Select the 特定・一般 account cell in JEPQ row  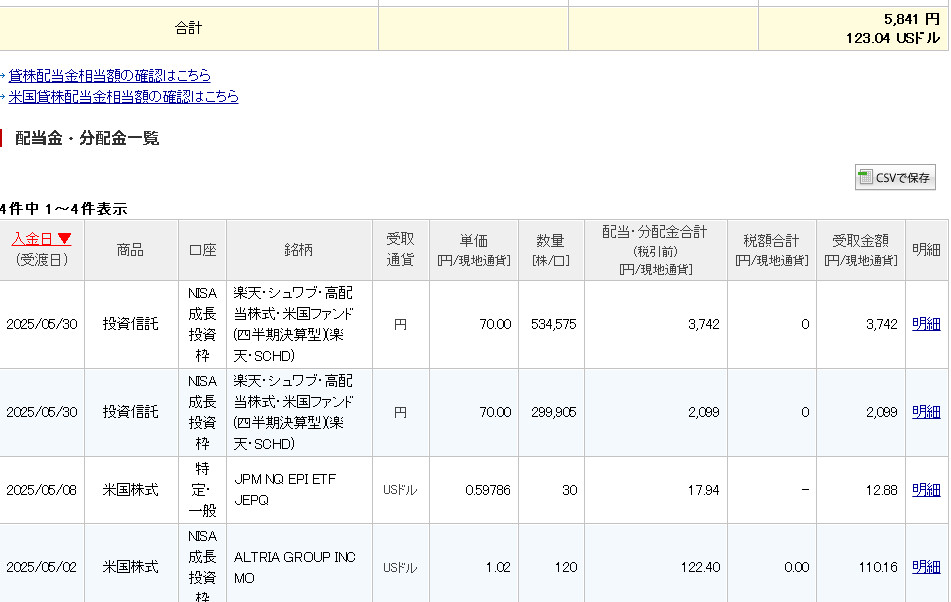pyautogui.click(x=203, y=489)
